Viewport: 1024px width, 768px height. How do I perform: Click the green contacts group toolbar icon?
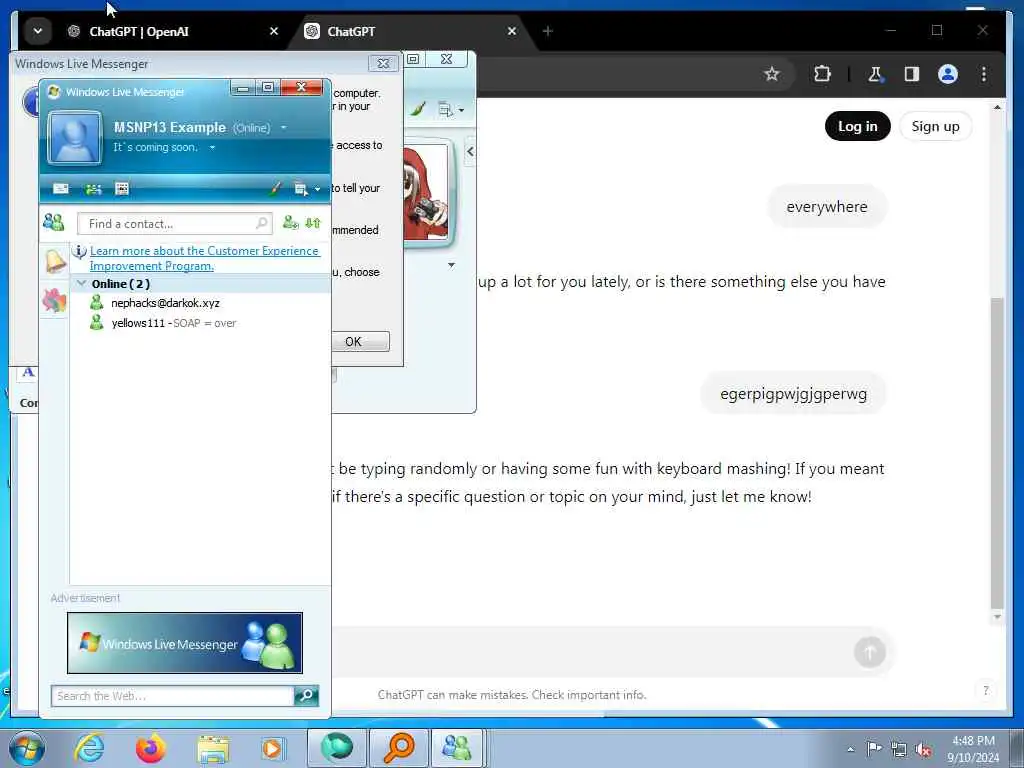pyautogui.click(x=93, y=189)
